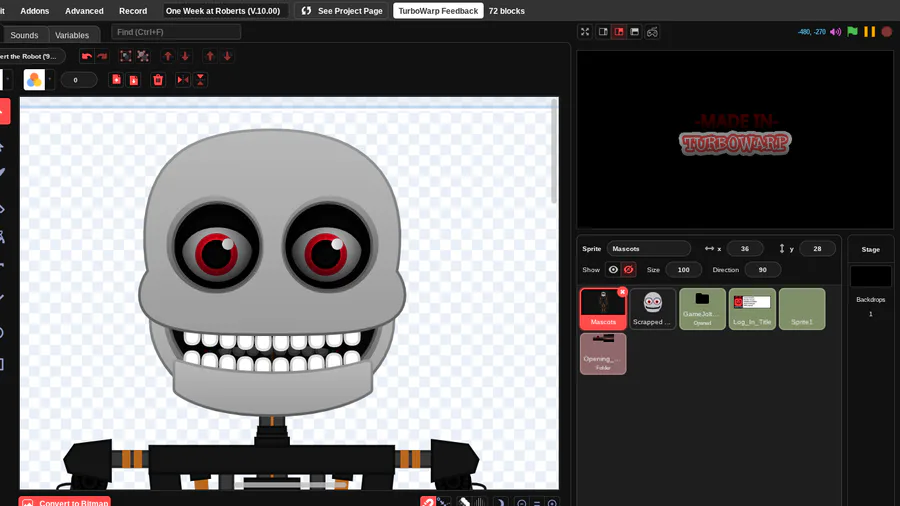Toggle onion skinning in the editor
900x506 pixels.
coord(464,502)
